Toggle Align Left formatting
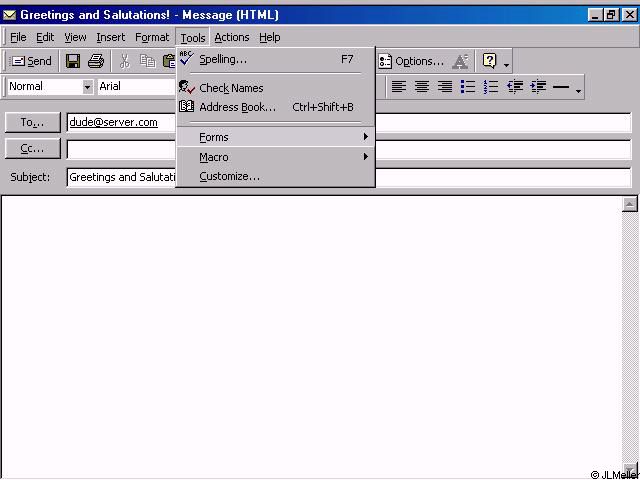This screenshot has width=640, height=480. [x=398, y=88]
